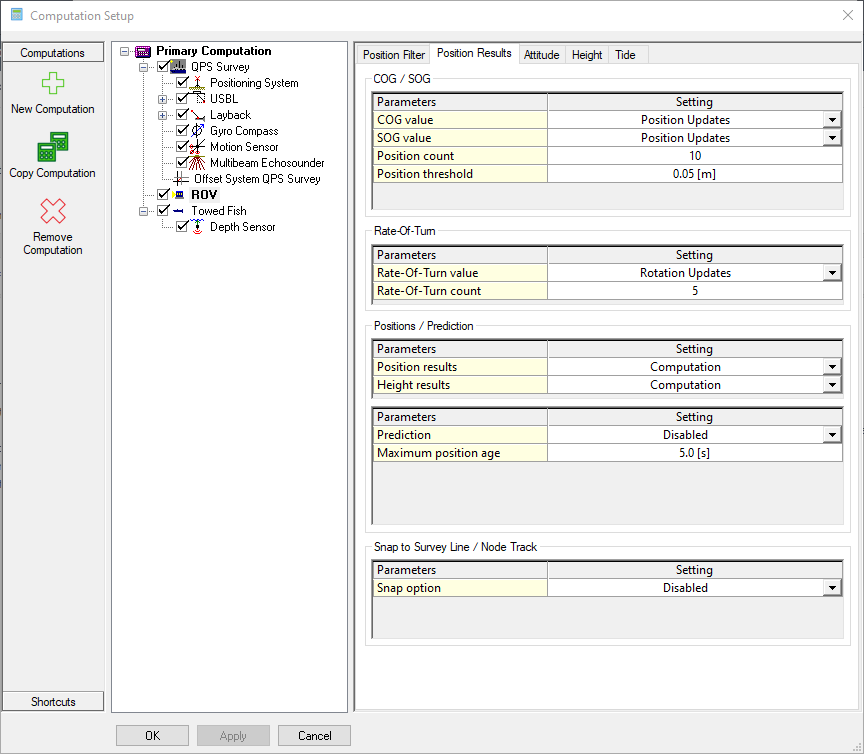
Task: Open the Rate-Of-Turn value dropdown
Action: coord(831,273)
